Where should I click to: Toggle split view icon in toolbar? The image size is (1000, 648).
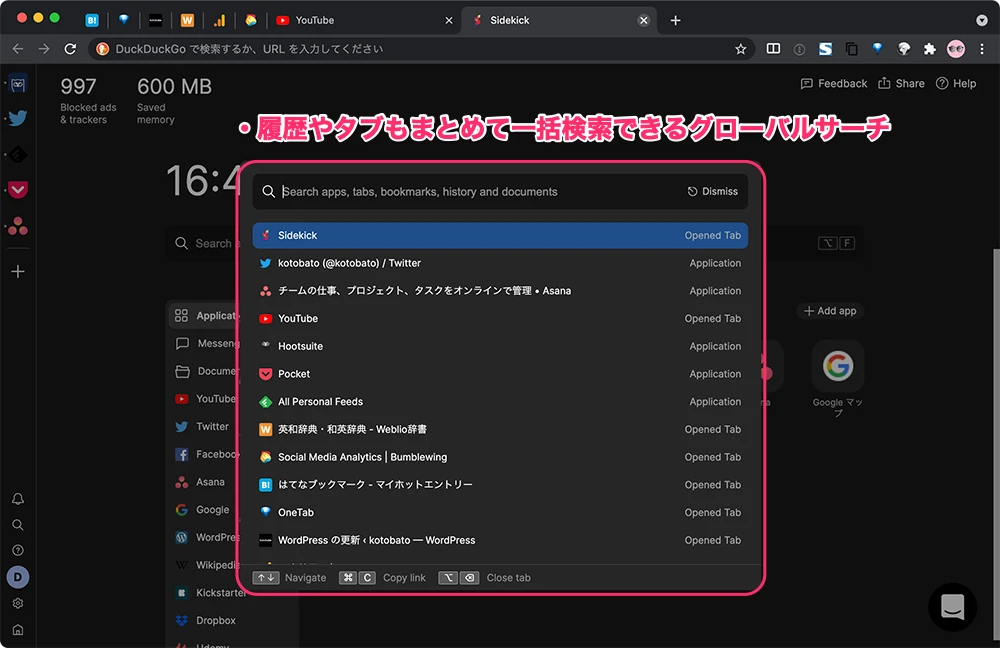pyautogui.click(x=773, y=49)
